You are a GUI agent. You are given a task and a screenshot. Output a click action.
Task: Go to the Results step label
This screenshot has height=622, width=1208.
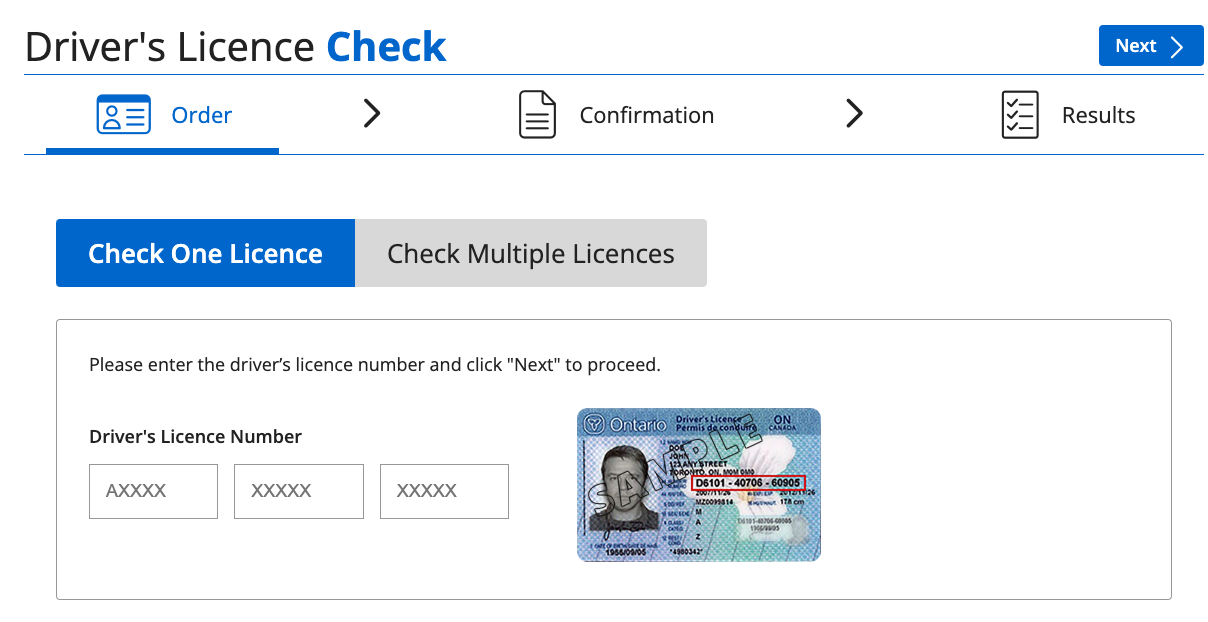1098,115
